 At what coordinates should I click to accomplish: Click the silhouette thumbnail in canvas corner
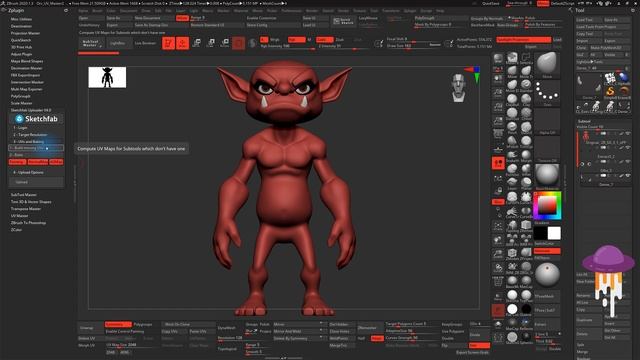click(107, 77)
